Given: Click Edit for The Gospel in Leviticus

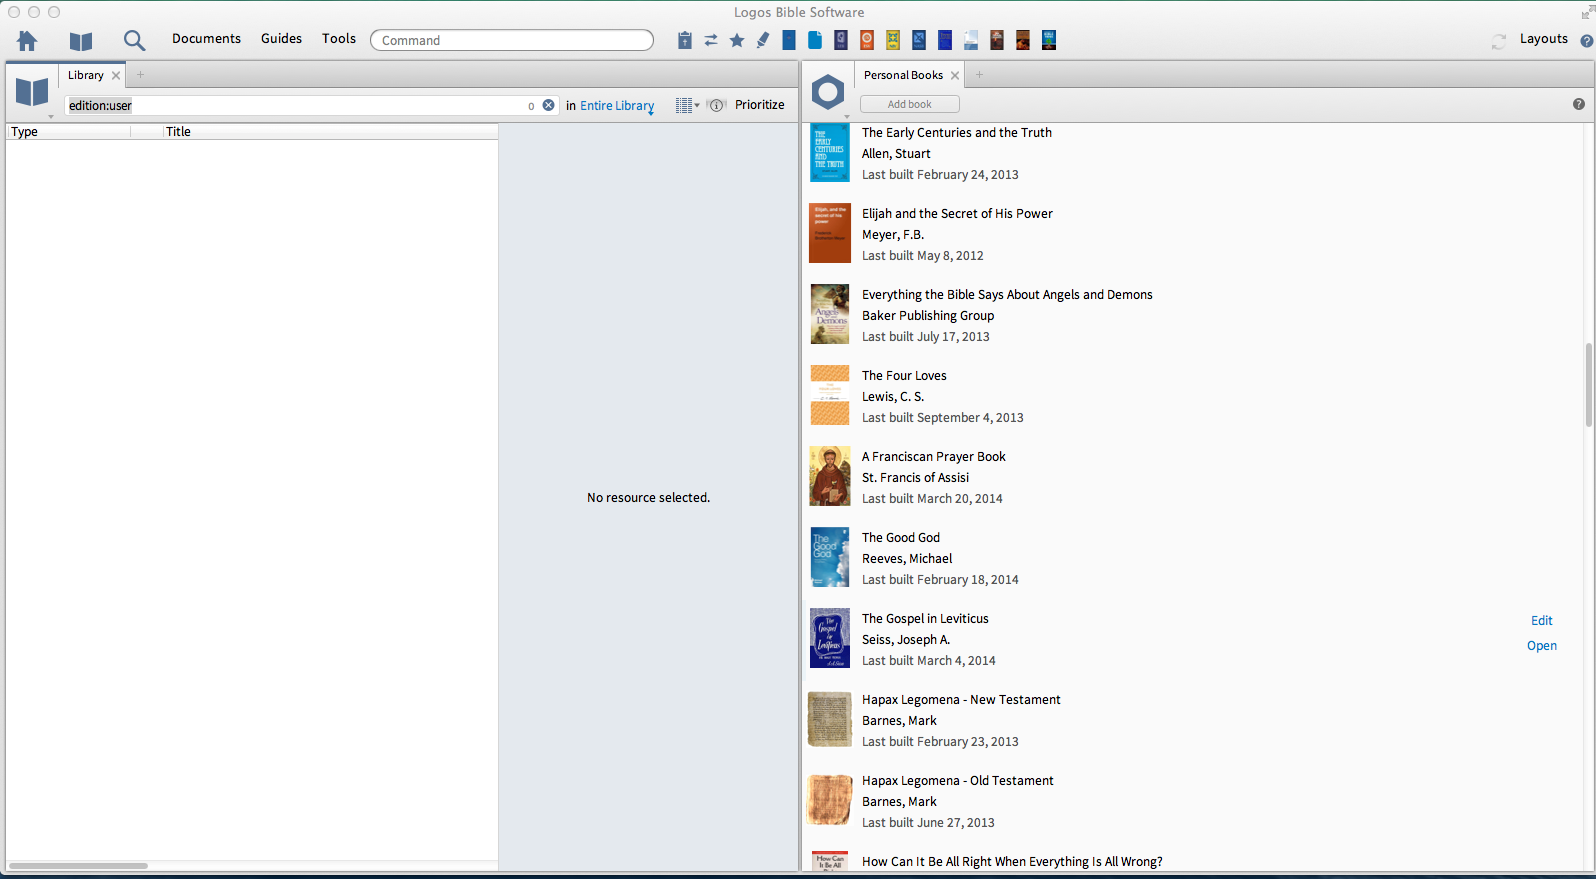Looking at the screenshot, I should [x=1541, y=621].
